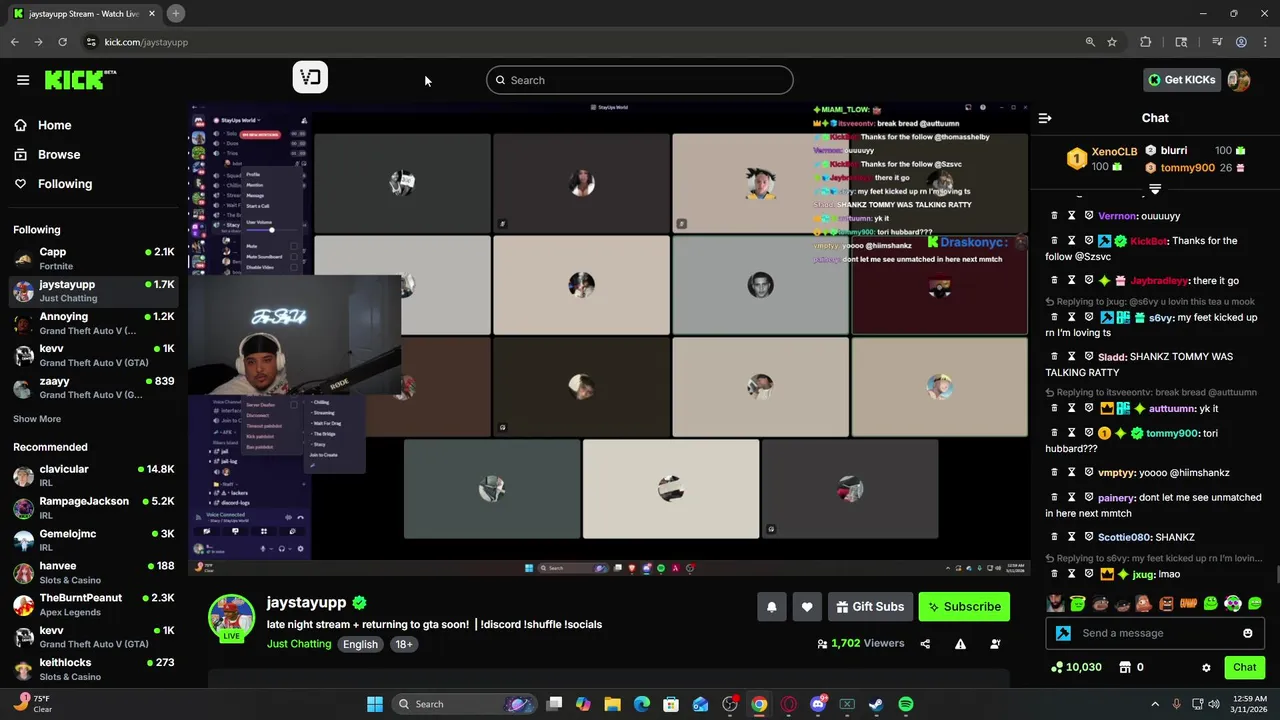
Task: Click the Windows Start button
Action: (375, 704)
